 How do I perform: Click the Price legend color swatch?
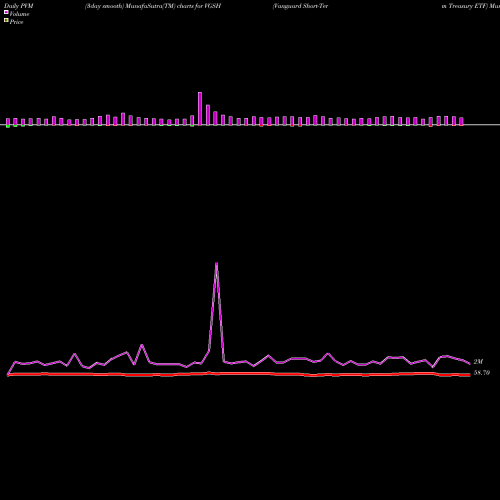point(6,21)
